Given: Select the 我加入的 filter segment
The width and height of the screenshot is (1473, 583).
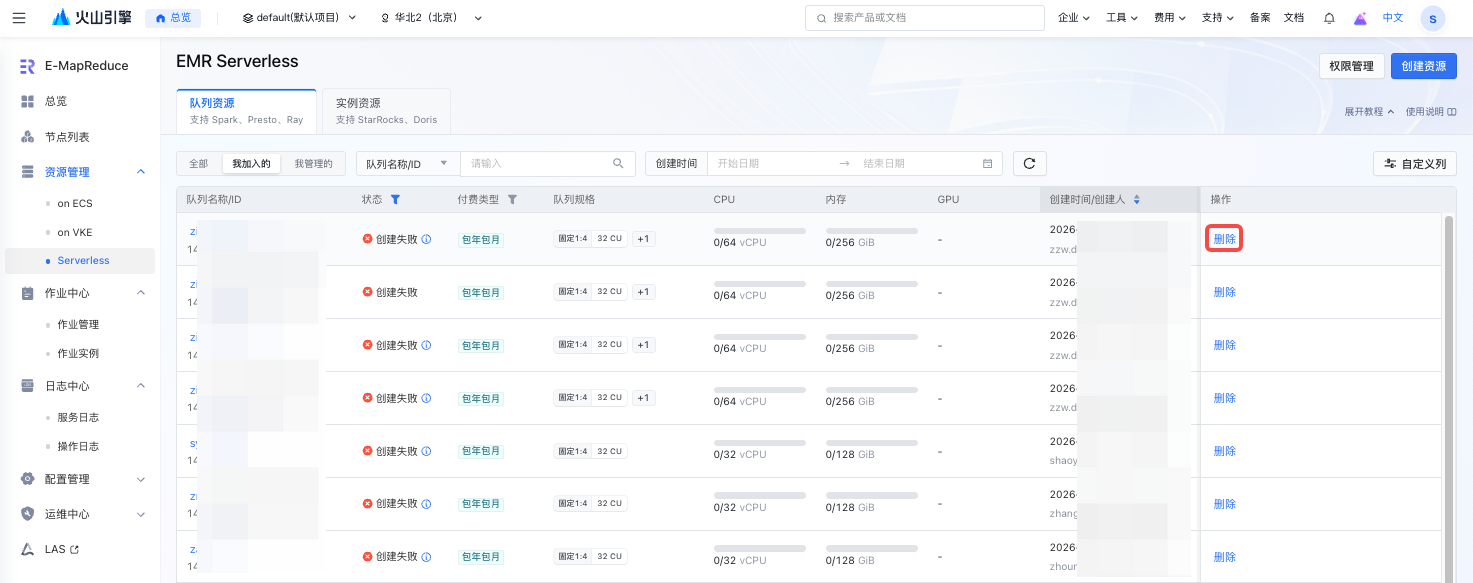Looking at the screenshot, I should click(251, 164).
